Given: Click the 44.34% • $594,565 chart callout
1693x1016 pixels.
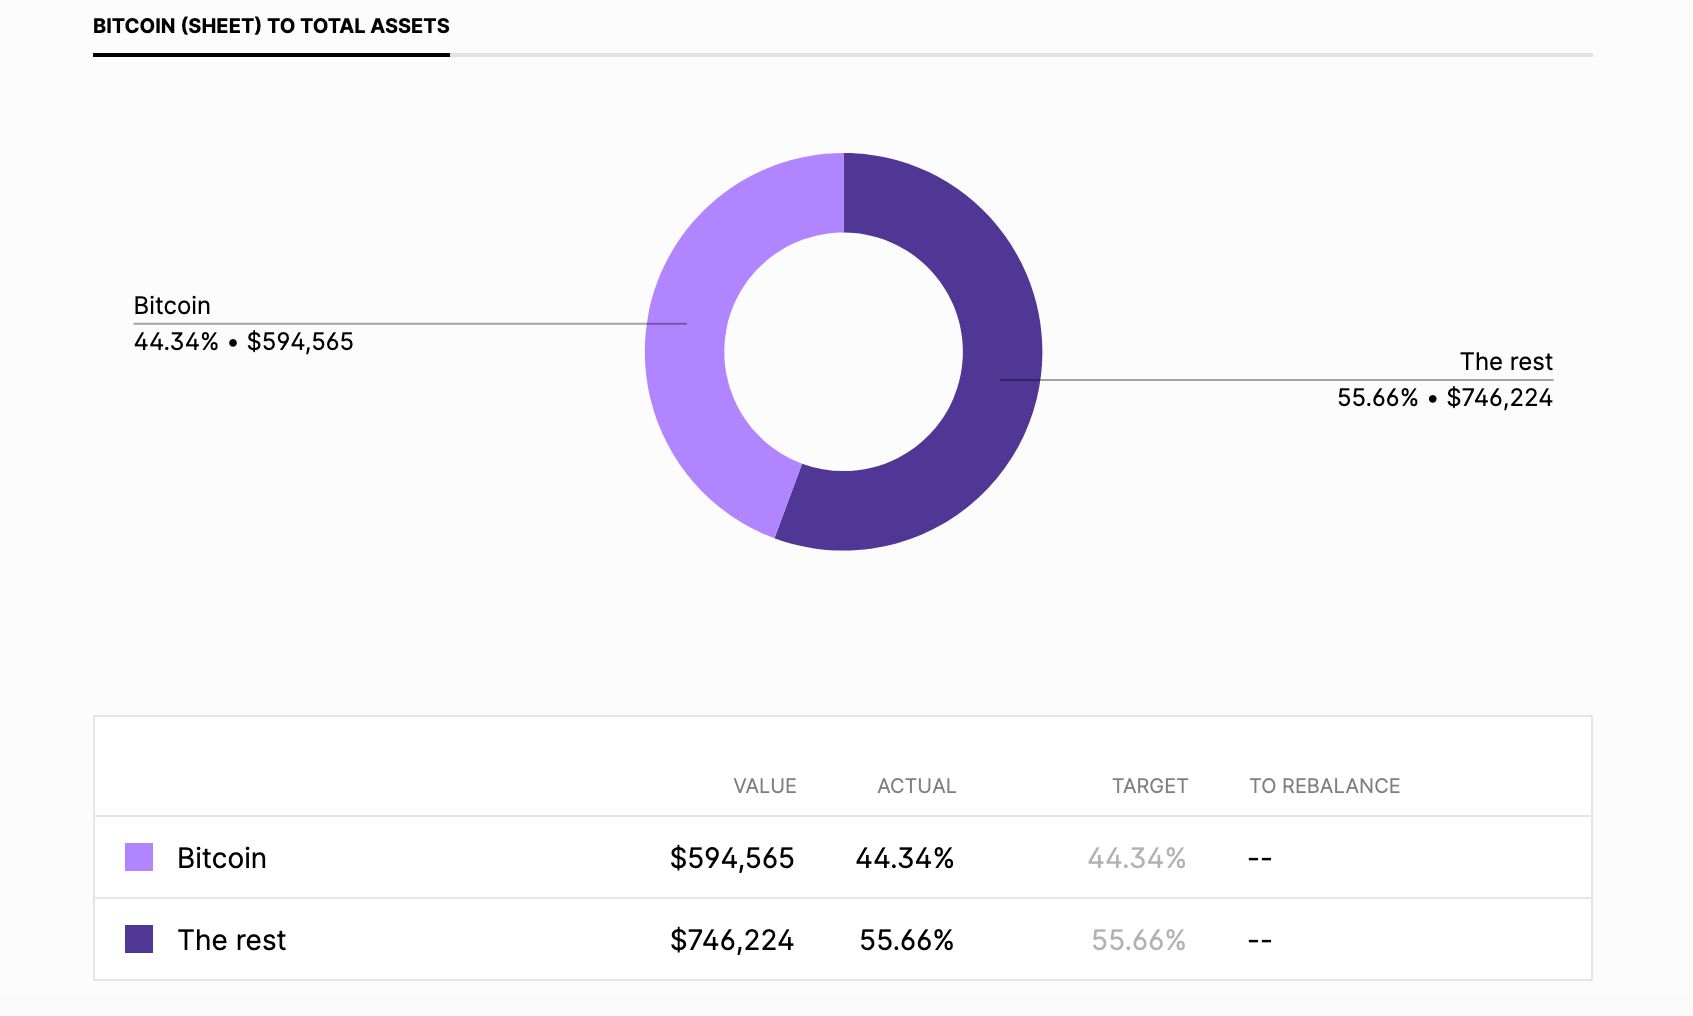Looking at the screenshot, I should [x=244, y=341].
